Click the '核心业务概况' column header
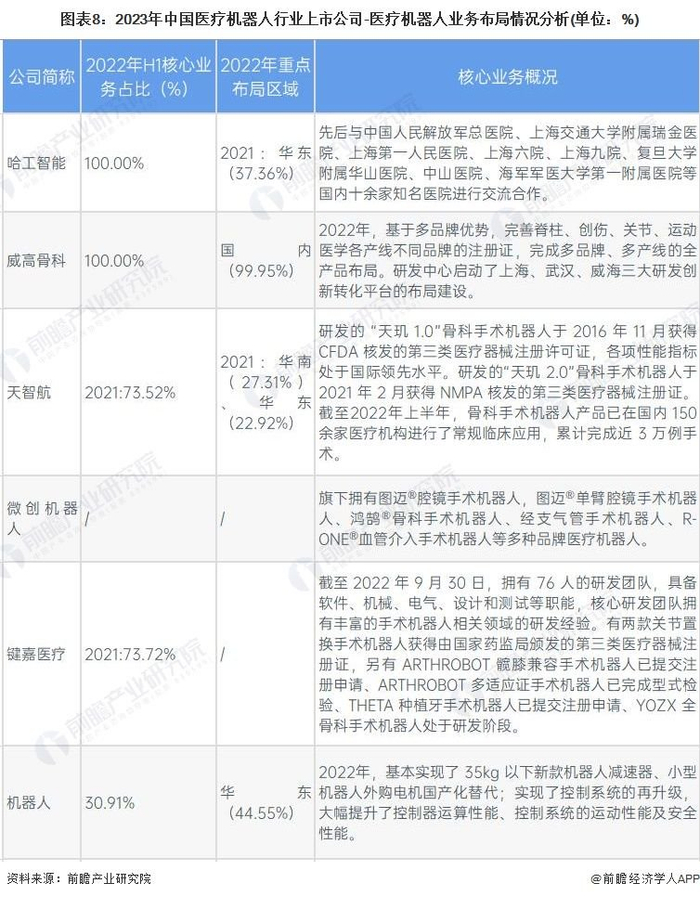Viewport: 700px width, 898px height. coord(508,77)
